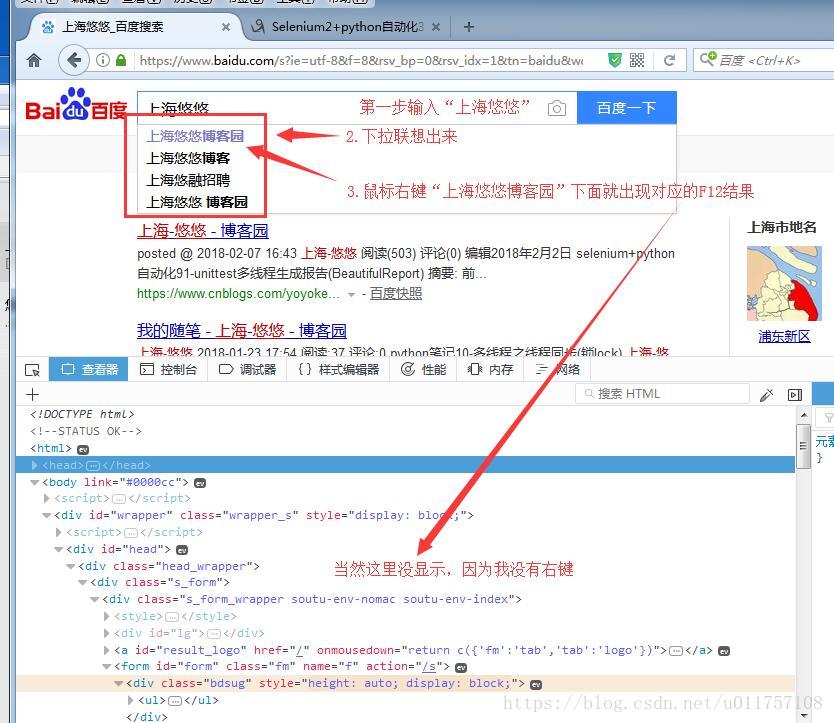Click the eyedropper icon in inspector toolbar
The width and height of the screenshot is (834, 723).
tap(766, 394)
